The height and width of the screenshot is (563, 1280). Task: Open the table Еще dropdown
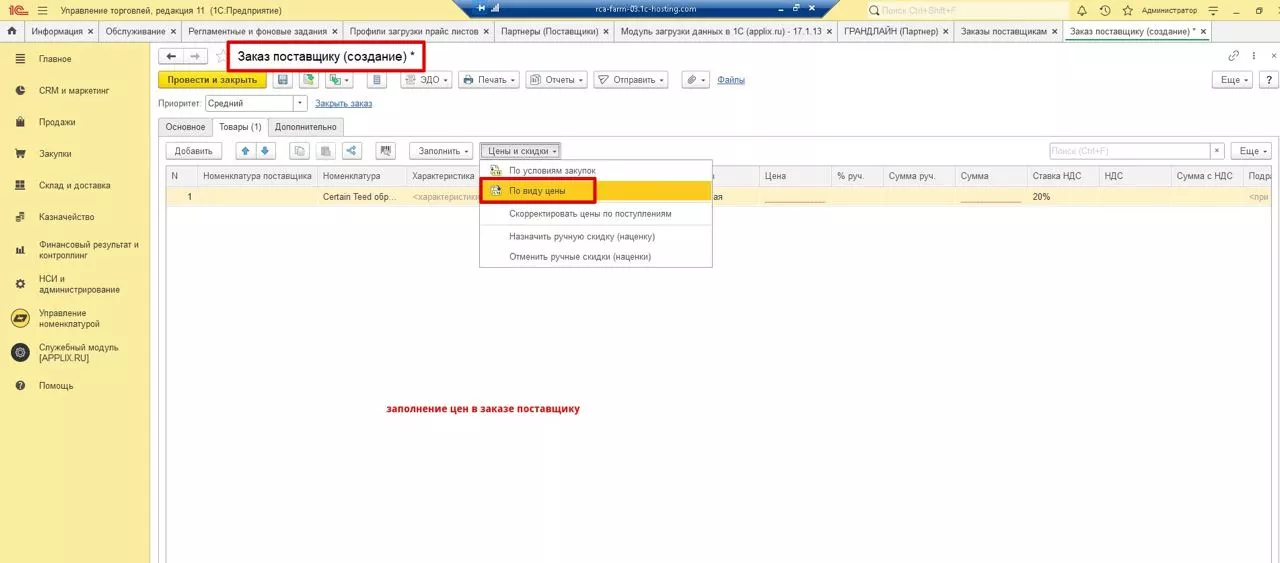click(1250, 151)
